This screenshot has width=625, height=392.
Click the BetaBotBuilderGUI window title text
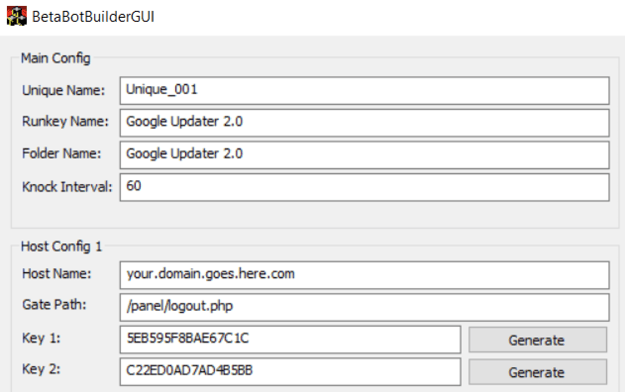(x=93, y=17)
